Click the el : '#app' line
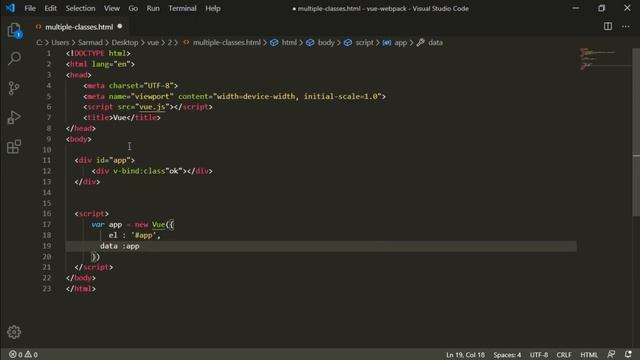The height and width of the screenshot is (360, 640). pos(135,236)
